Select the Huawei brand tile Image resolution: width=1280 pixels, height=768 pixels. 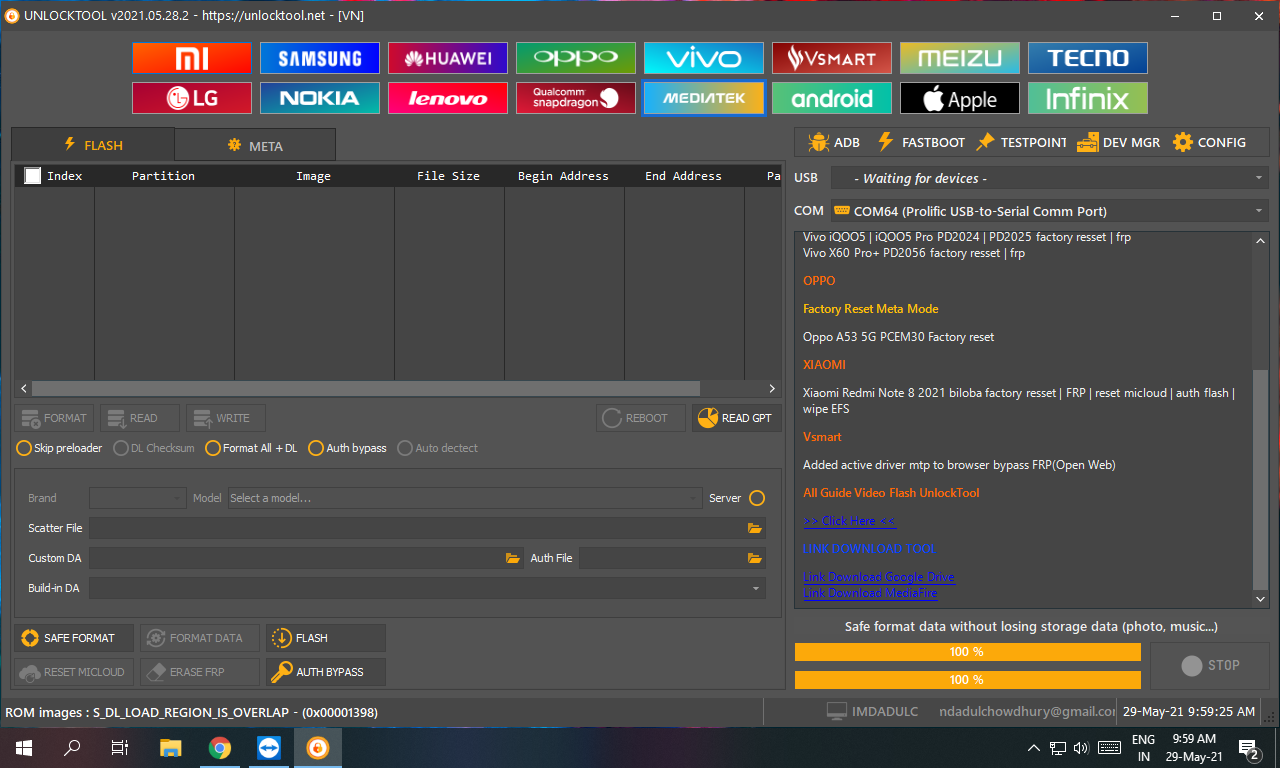point(448,58)
